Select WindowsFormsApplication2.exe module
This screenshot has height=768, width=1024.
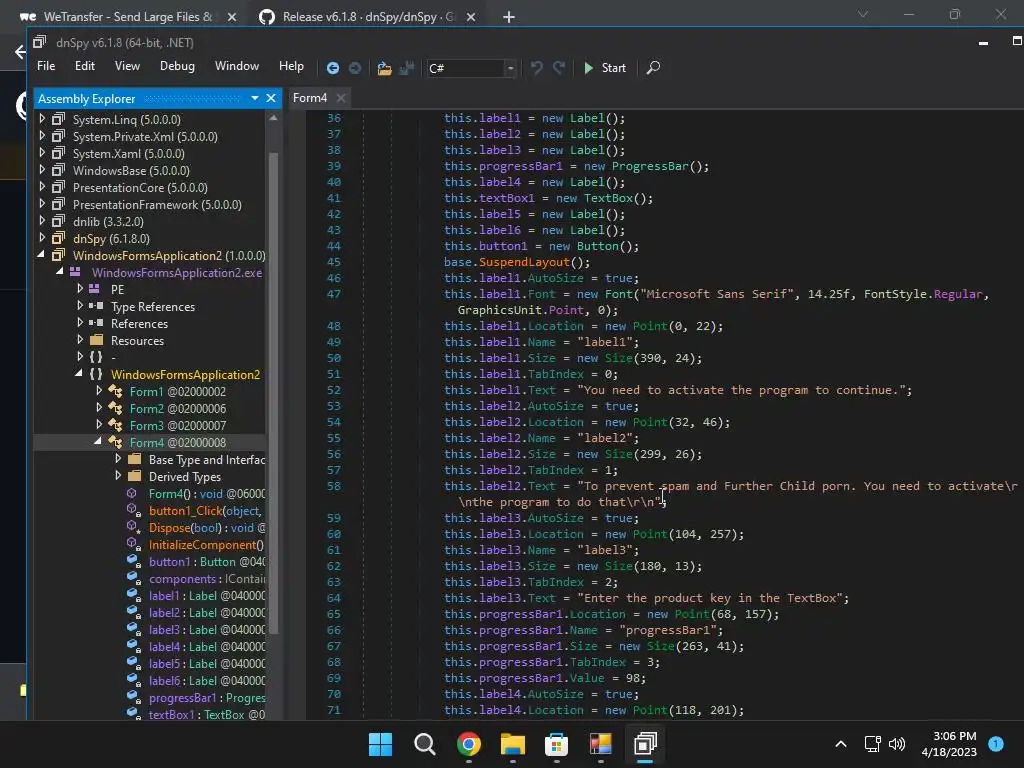click(177, 272)
